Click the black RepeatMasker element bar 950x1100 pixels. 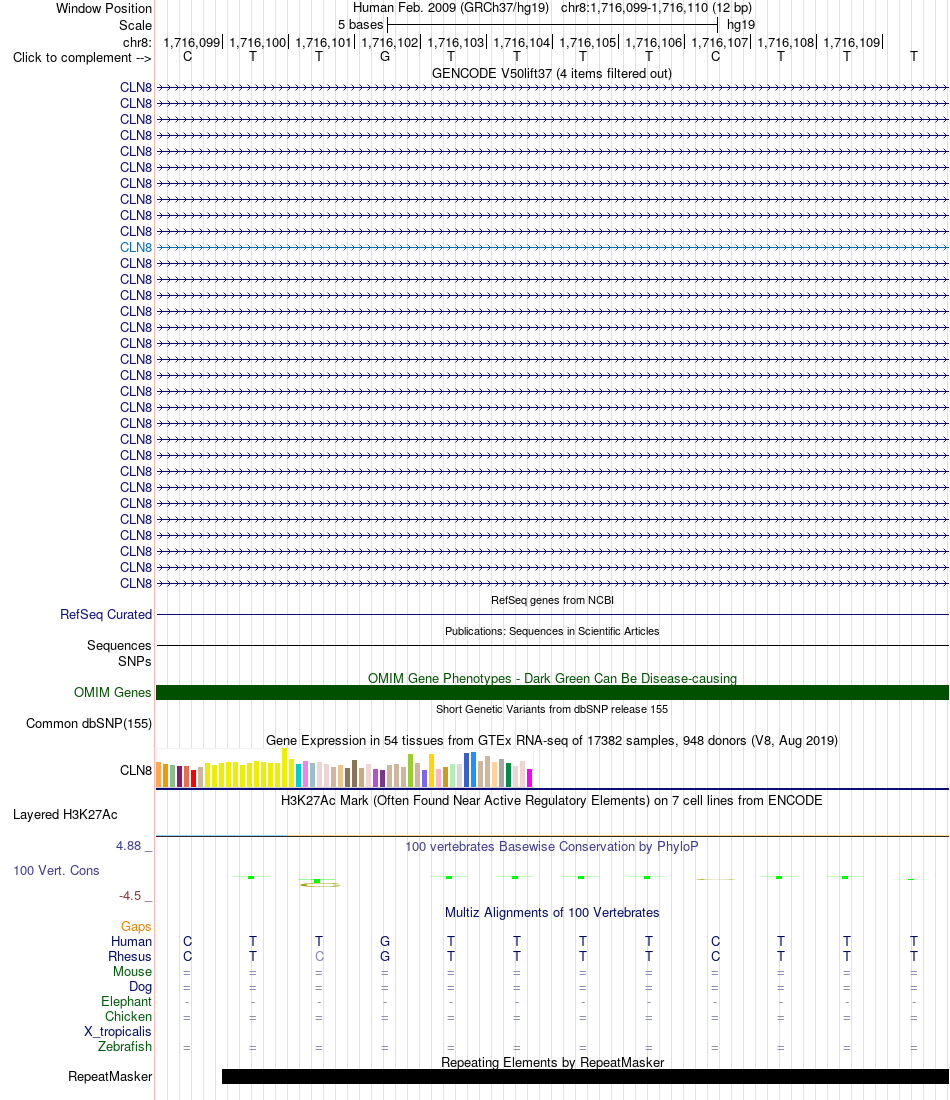coord(585,1076)
